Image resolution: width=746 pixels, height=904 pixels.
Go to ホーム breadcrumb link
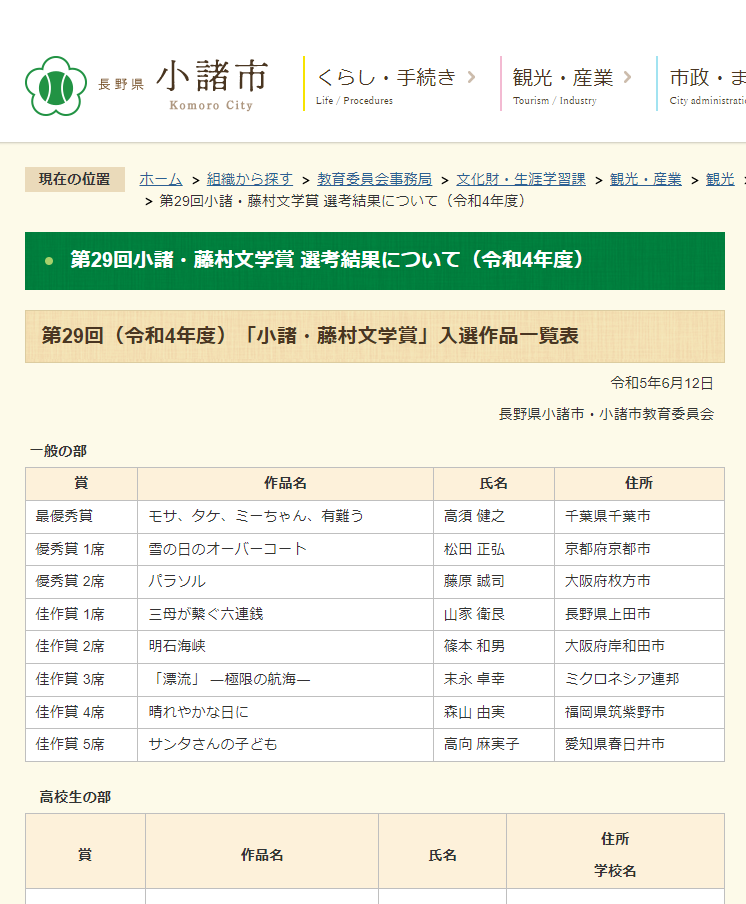[x=161, y=179]
